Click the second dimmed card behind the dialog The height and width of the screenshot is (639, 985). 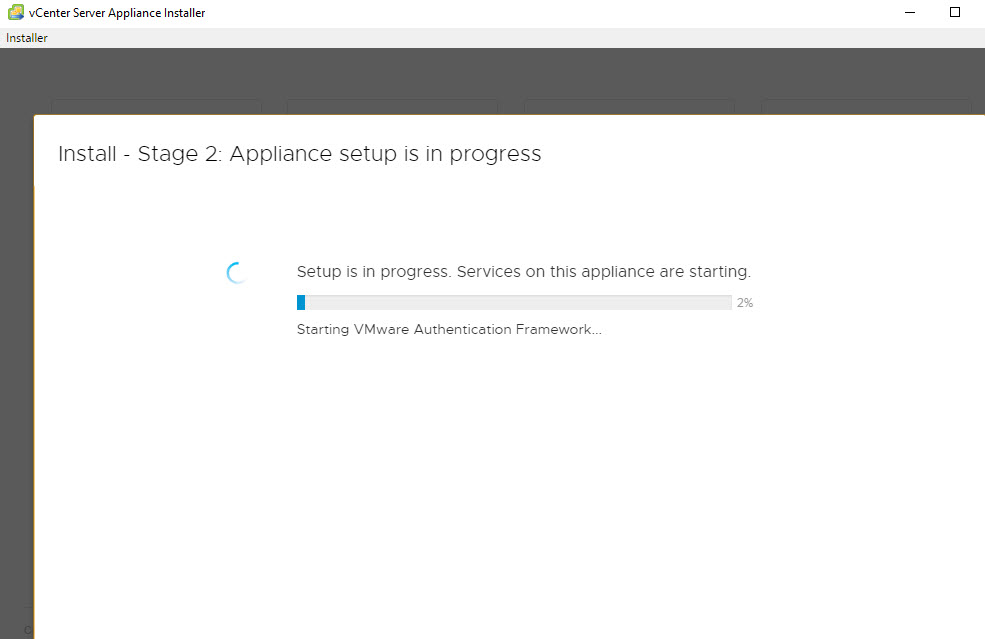pyautogui.click(x=392, y=106)
